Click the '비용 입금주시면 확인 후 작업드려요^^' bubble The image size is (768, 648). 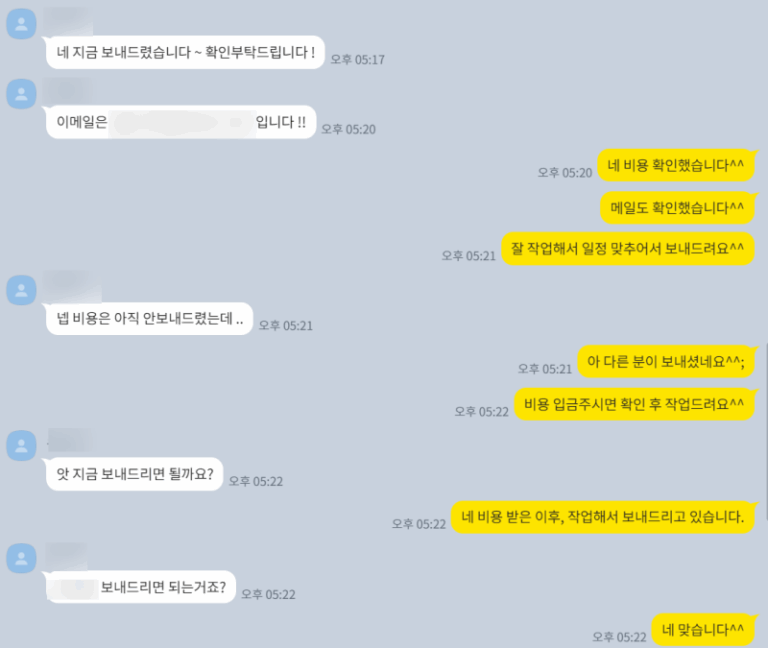point(634,404)
